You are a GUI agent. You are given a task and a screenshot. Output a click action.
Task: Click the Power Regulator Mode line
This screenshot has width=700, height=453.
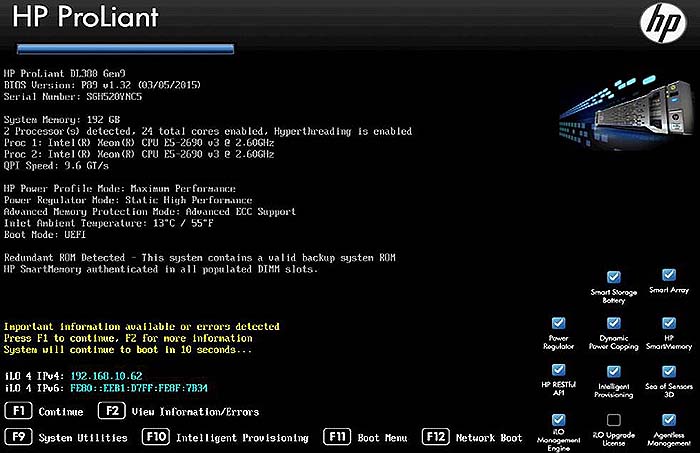[128, 200]
